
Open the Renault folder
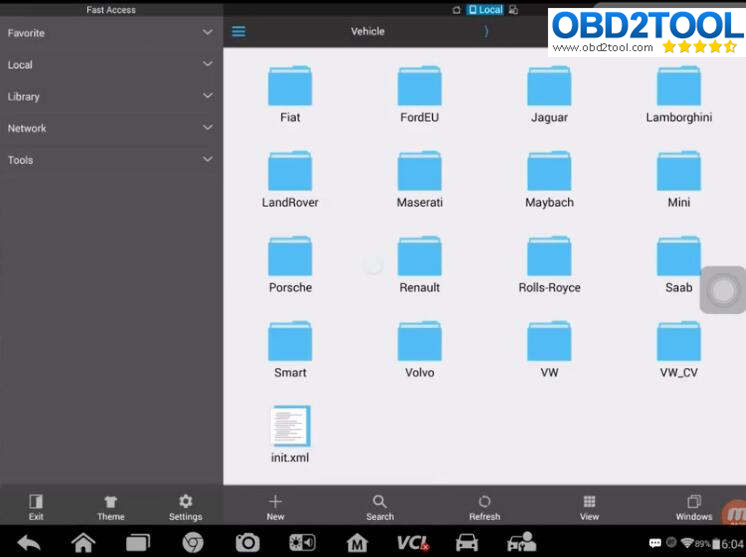[419, 264]
